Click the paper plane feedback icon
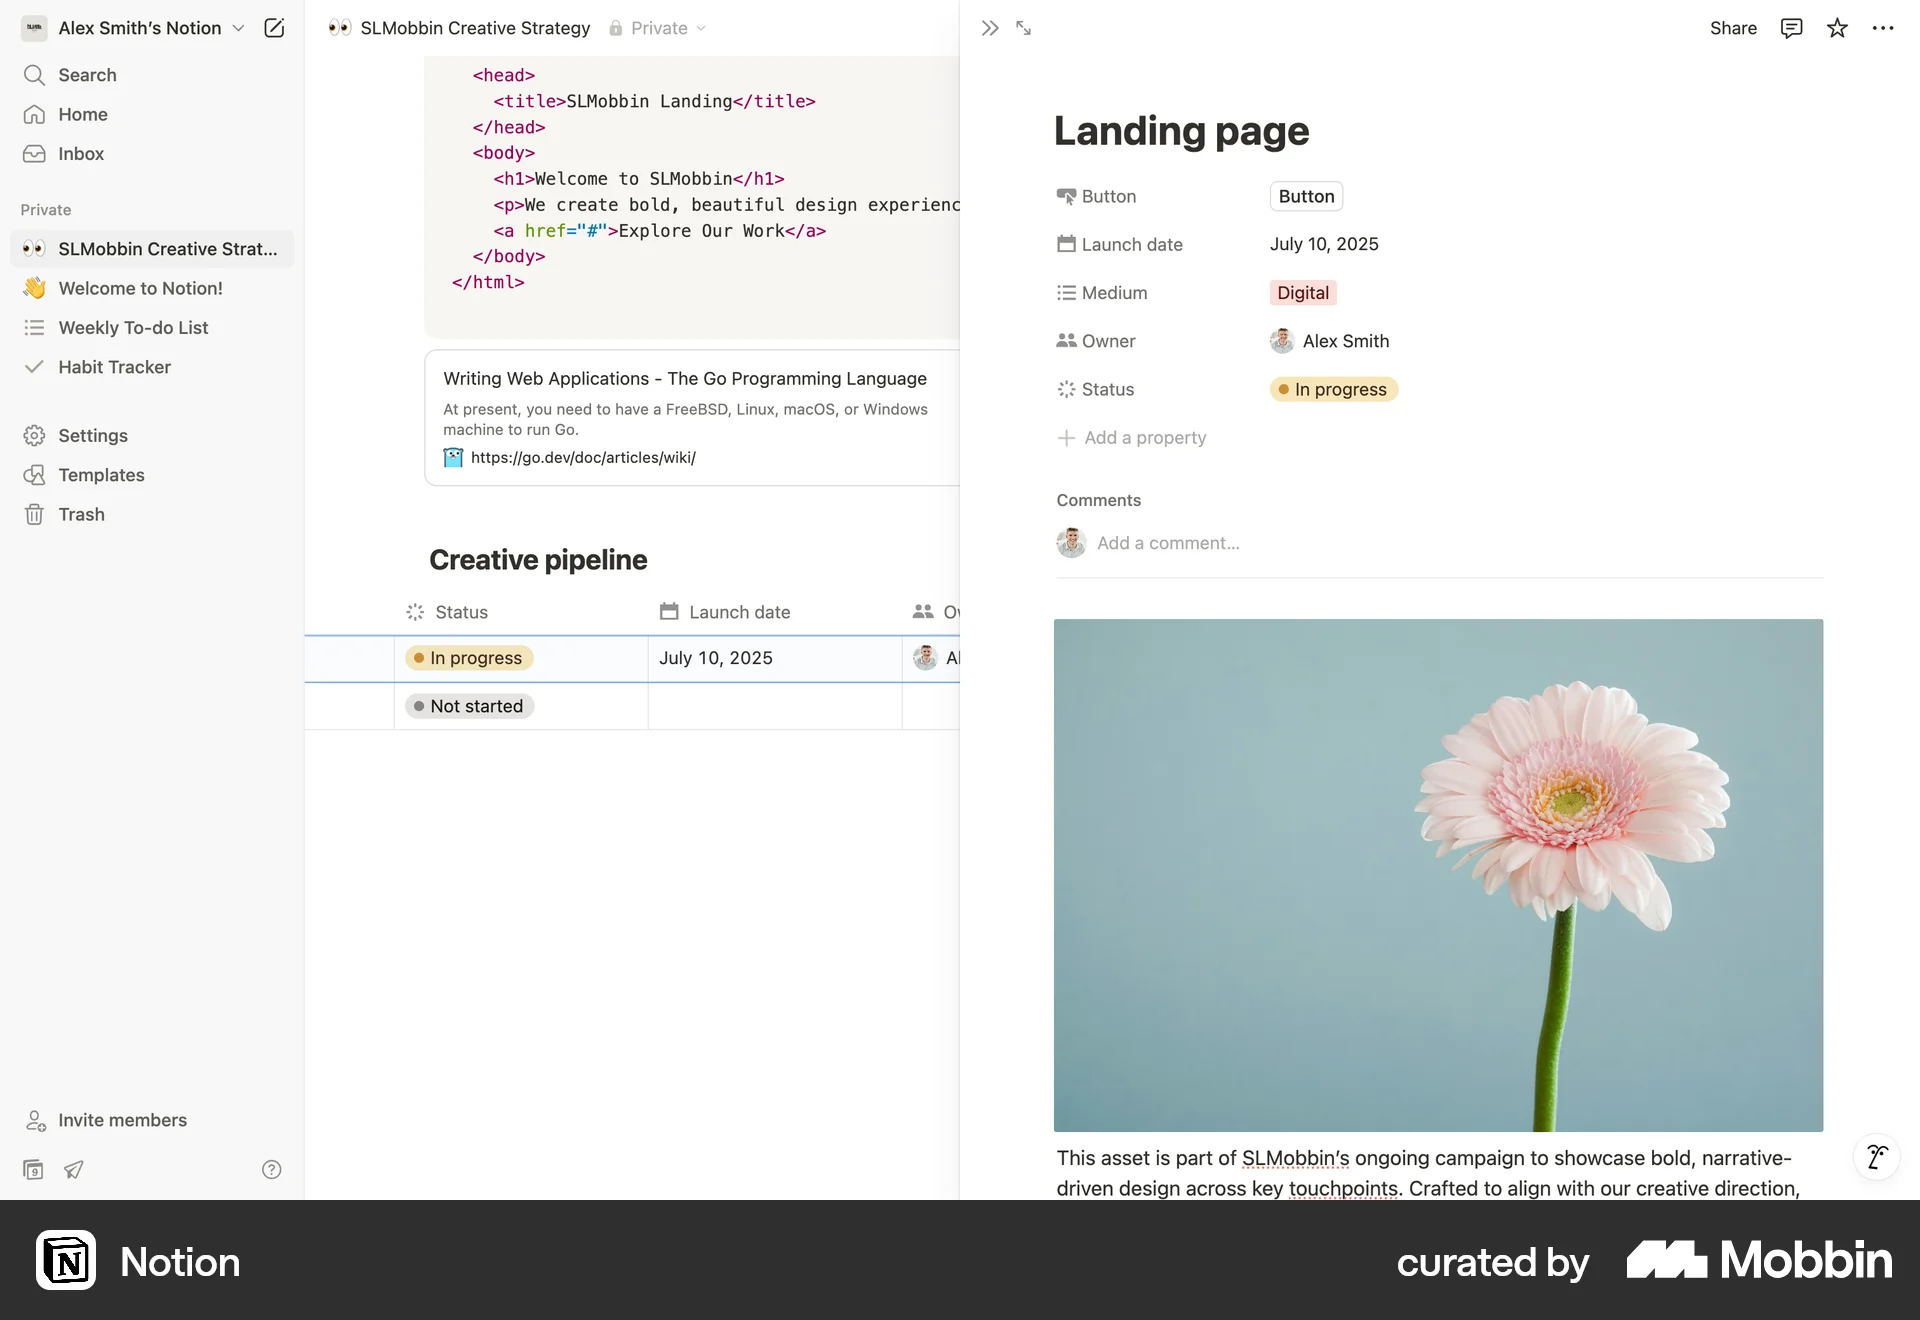The height and width of the screenshot is (1320, 1920). pos(73,1169)
